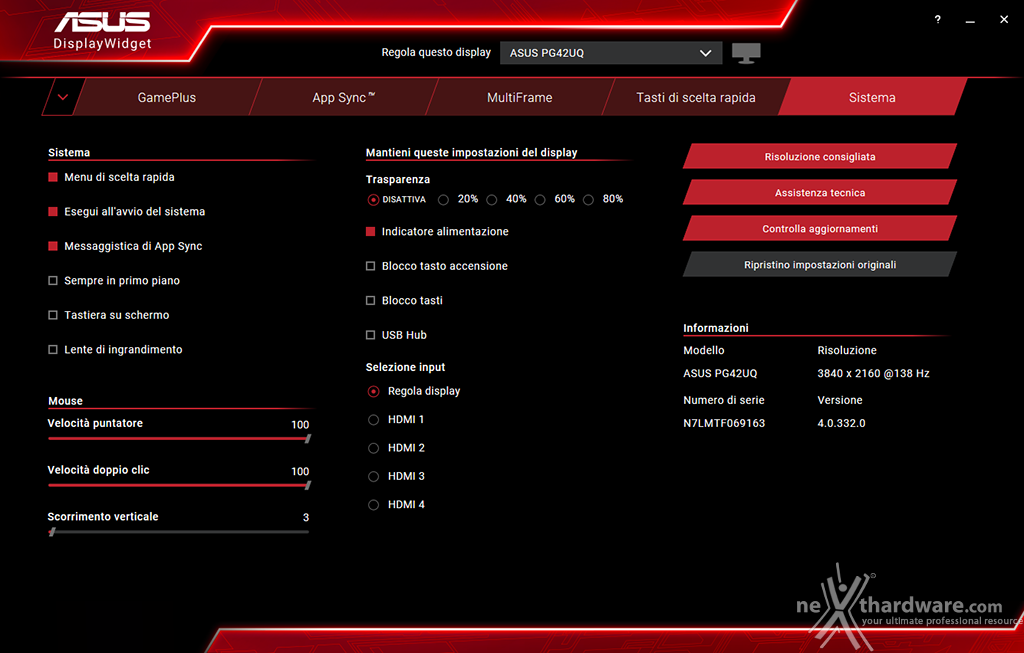1024x653 pixels.
Task: Click resolution value 3840 x 2160 @138 Hz
Action: pos(873,374)
